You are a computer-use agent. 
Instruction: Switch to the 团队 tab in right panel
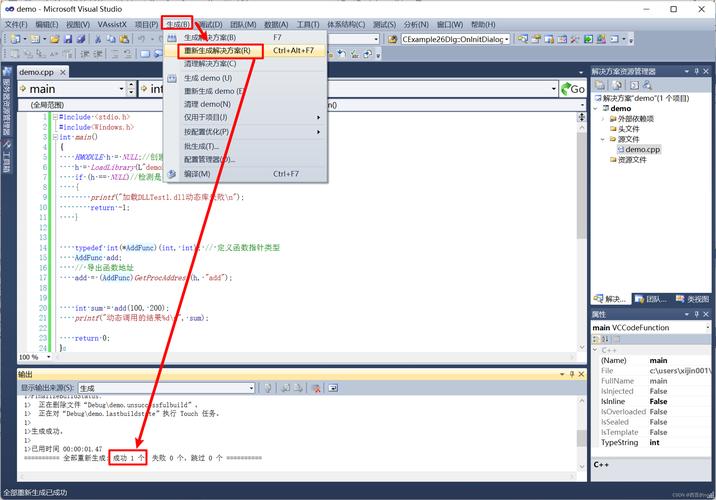tap(651, 299)
